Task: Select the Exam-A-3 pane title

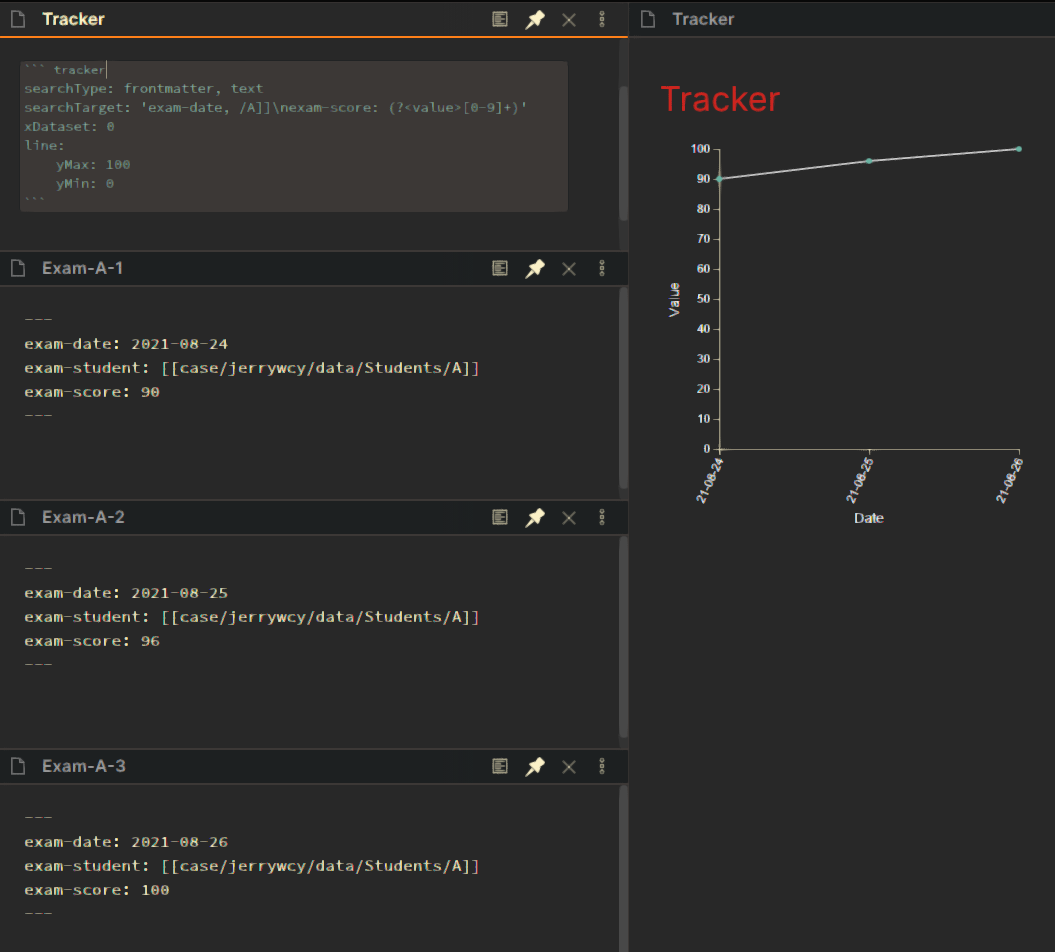Action: 83,766
